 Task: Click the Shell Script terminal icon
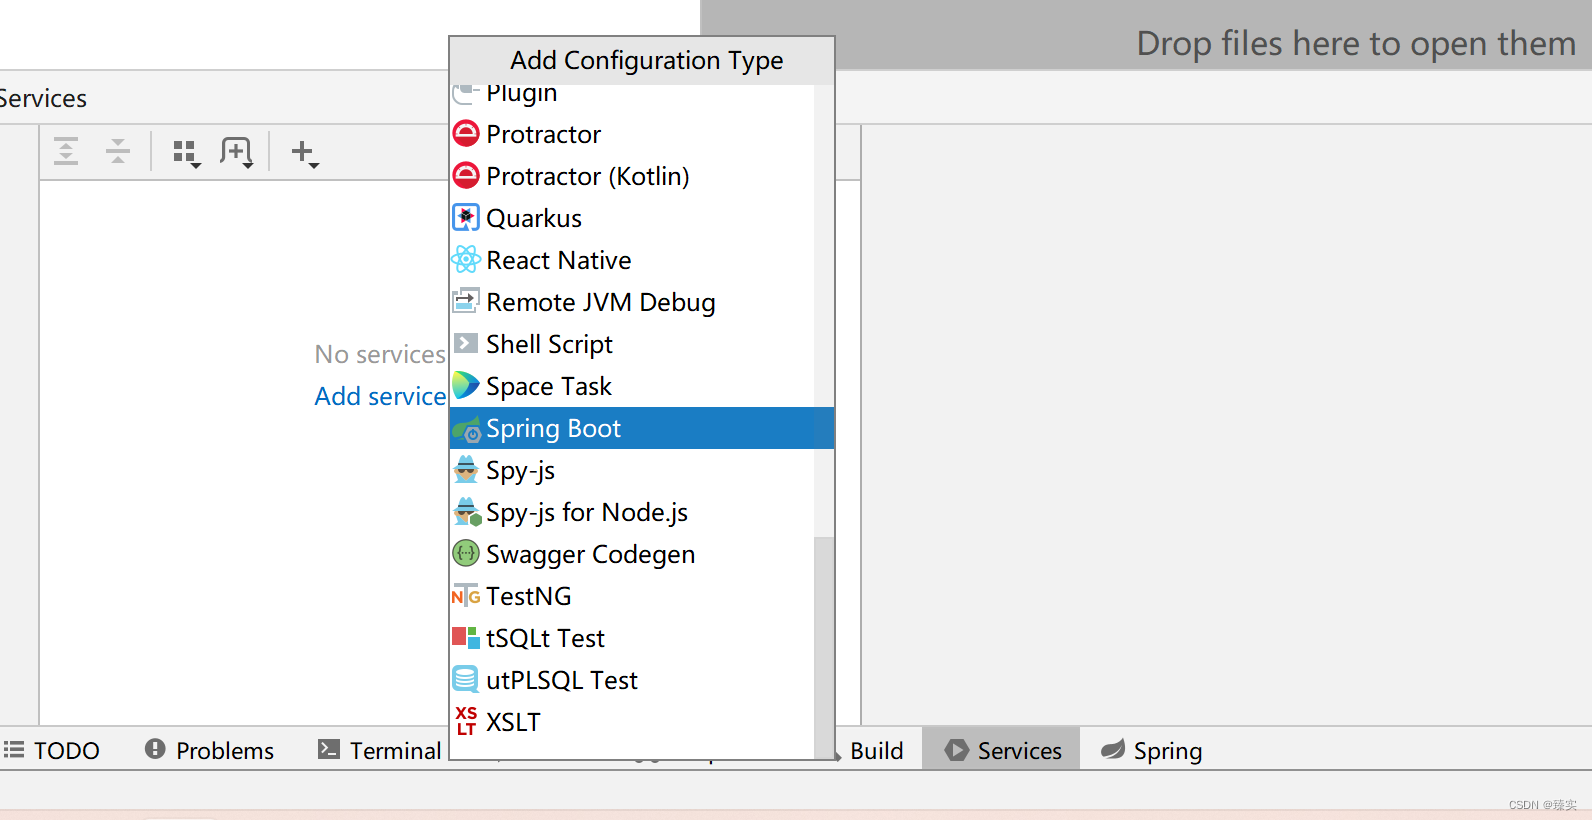pos(466,343)
